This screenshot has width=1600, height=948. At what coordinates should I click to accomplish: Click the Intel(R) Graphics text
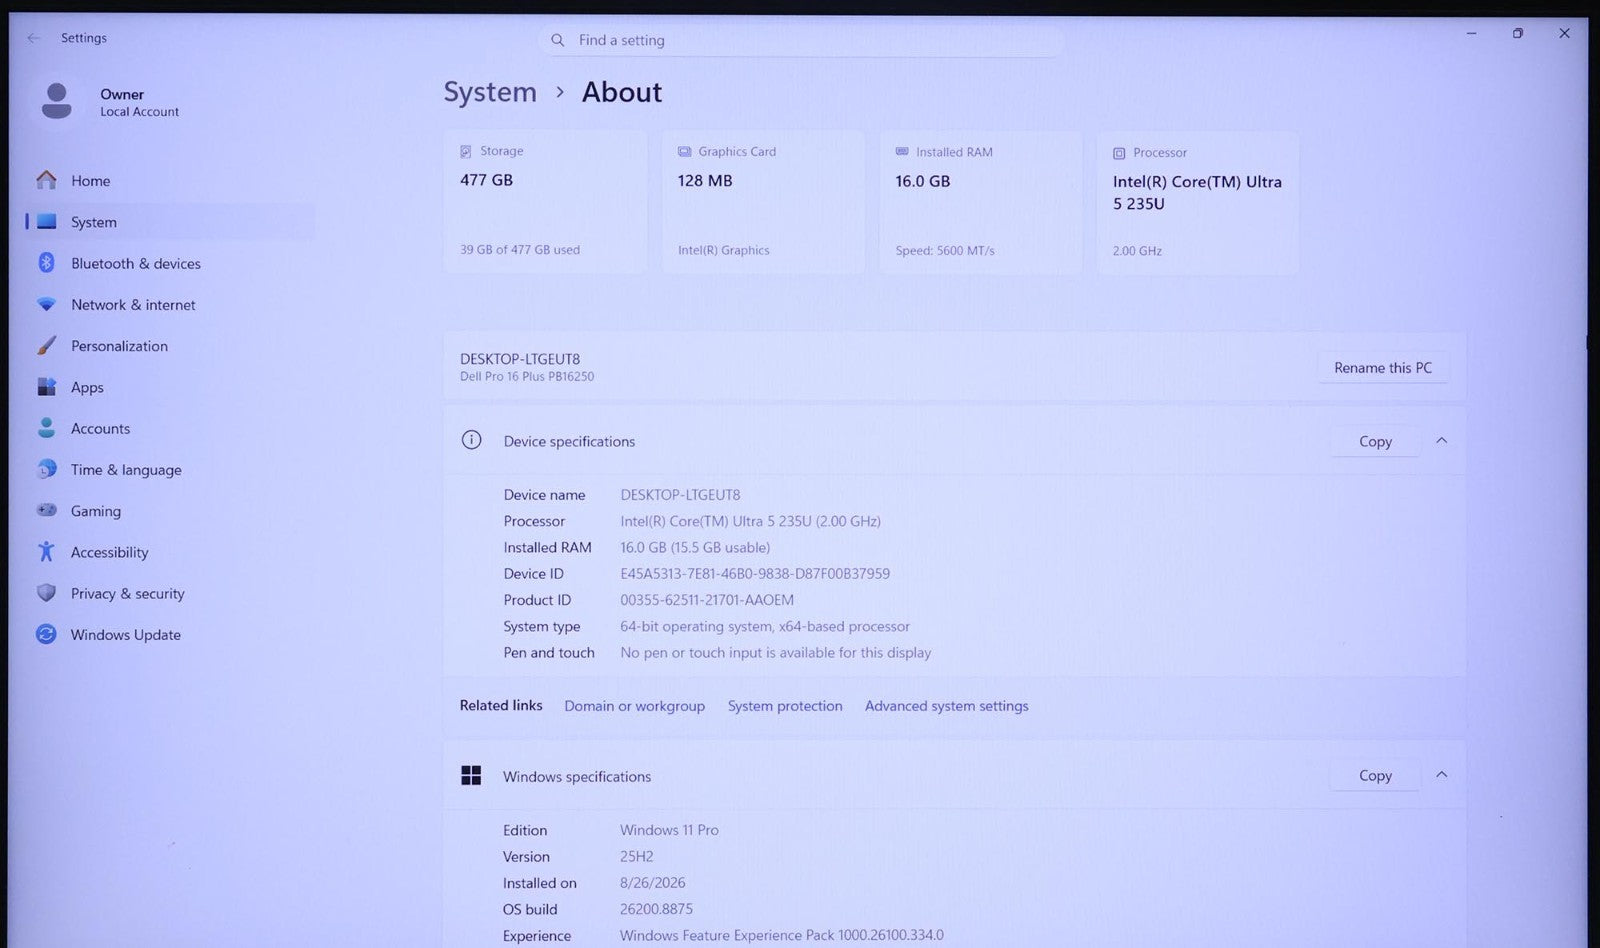(724, 251)
